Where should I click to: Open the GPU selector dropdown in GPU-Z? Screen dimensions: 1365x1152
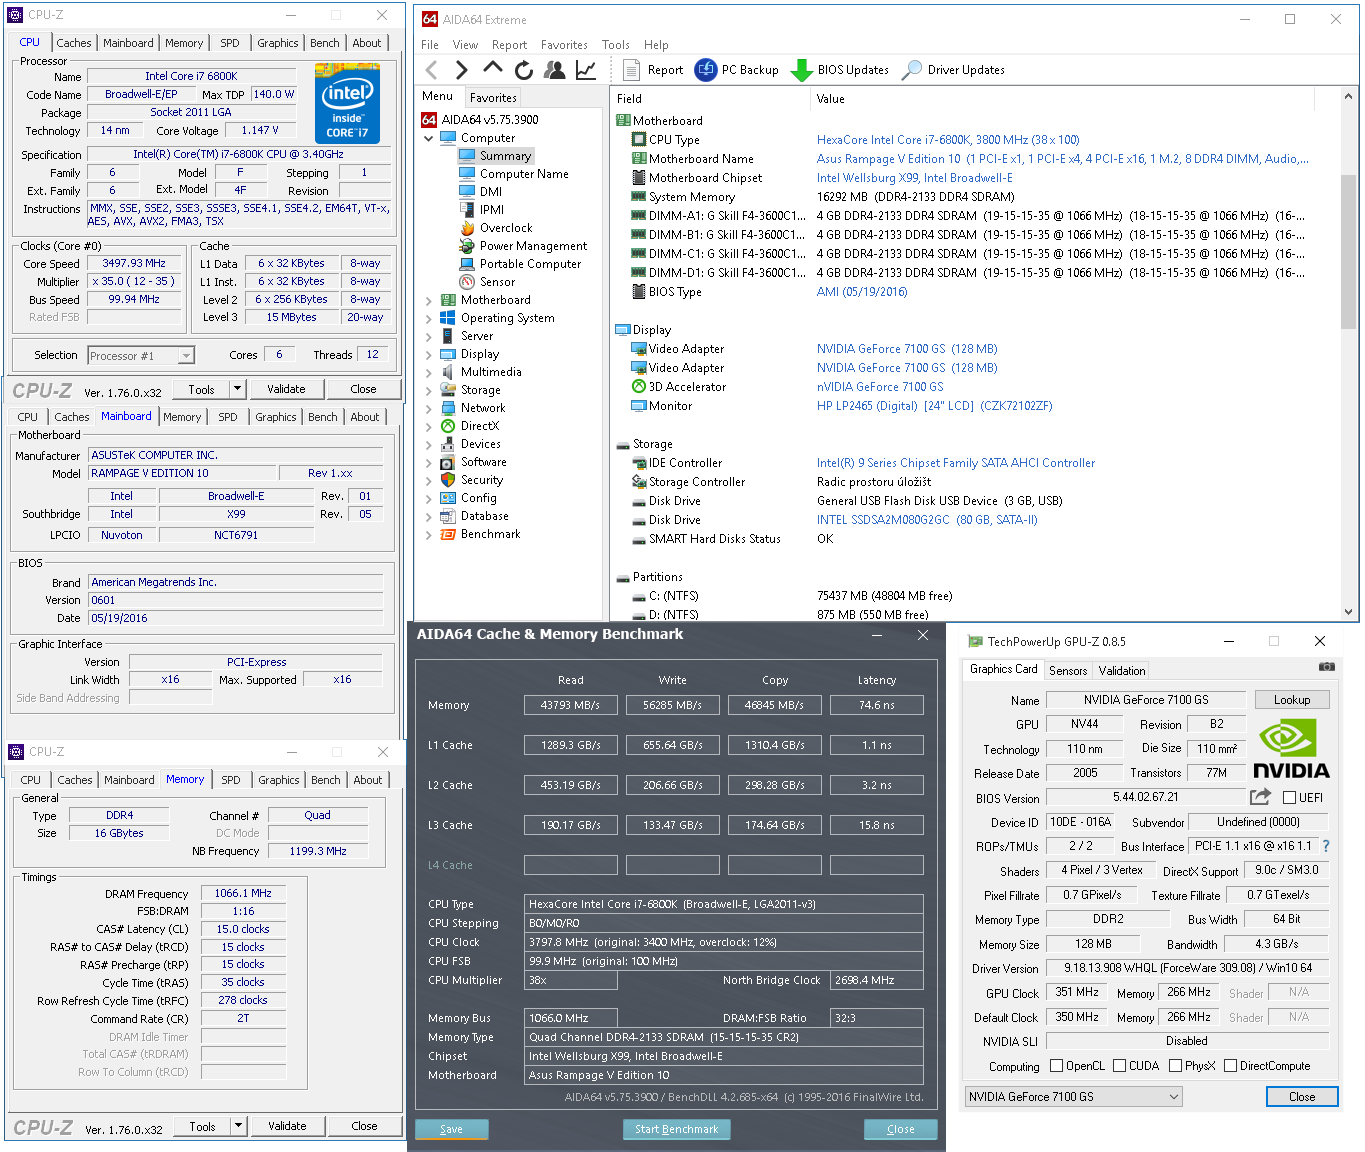(x=1073, y=1097)
